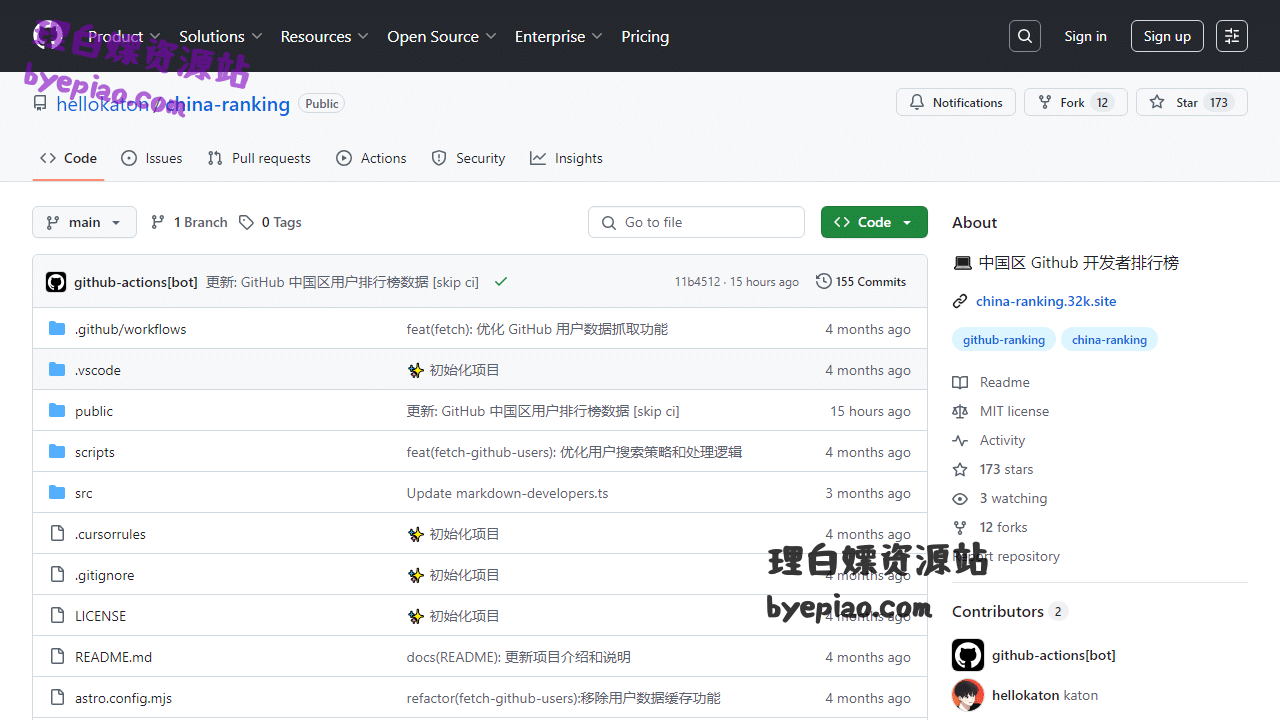
Task: Select the src folder icon
Action: [x=57, y=493]
